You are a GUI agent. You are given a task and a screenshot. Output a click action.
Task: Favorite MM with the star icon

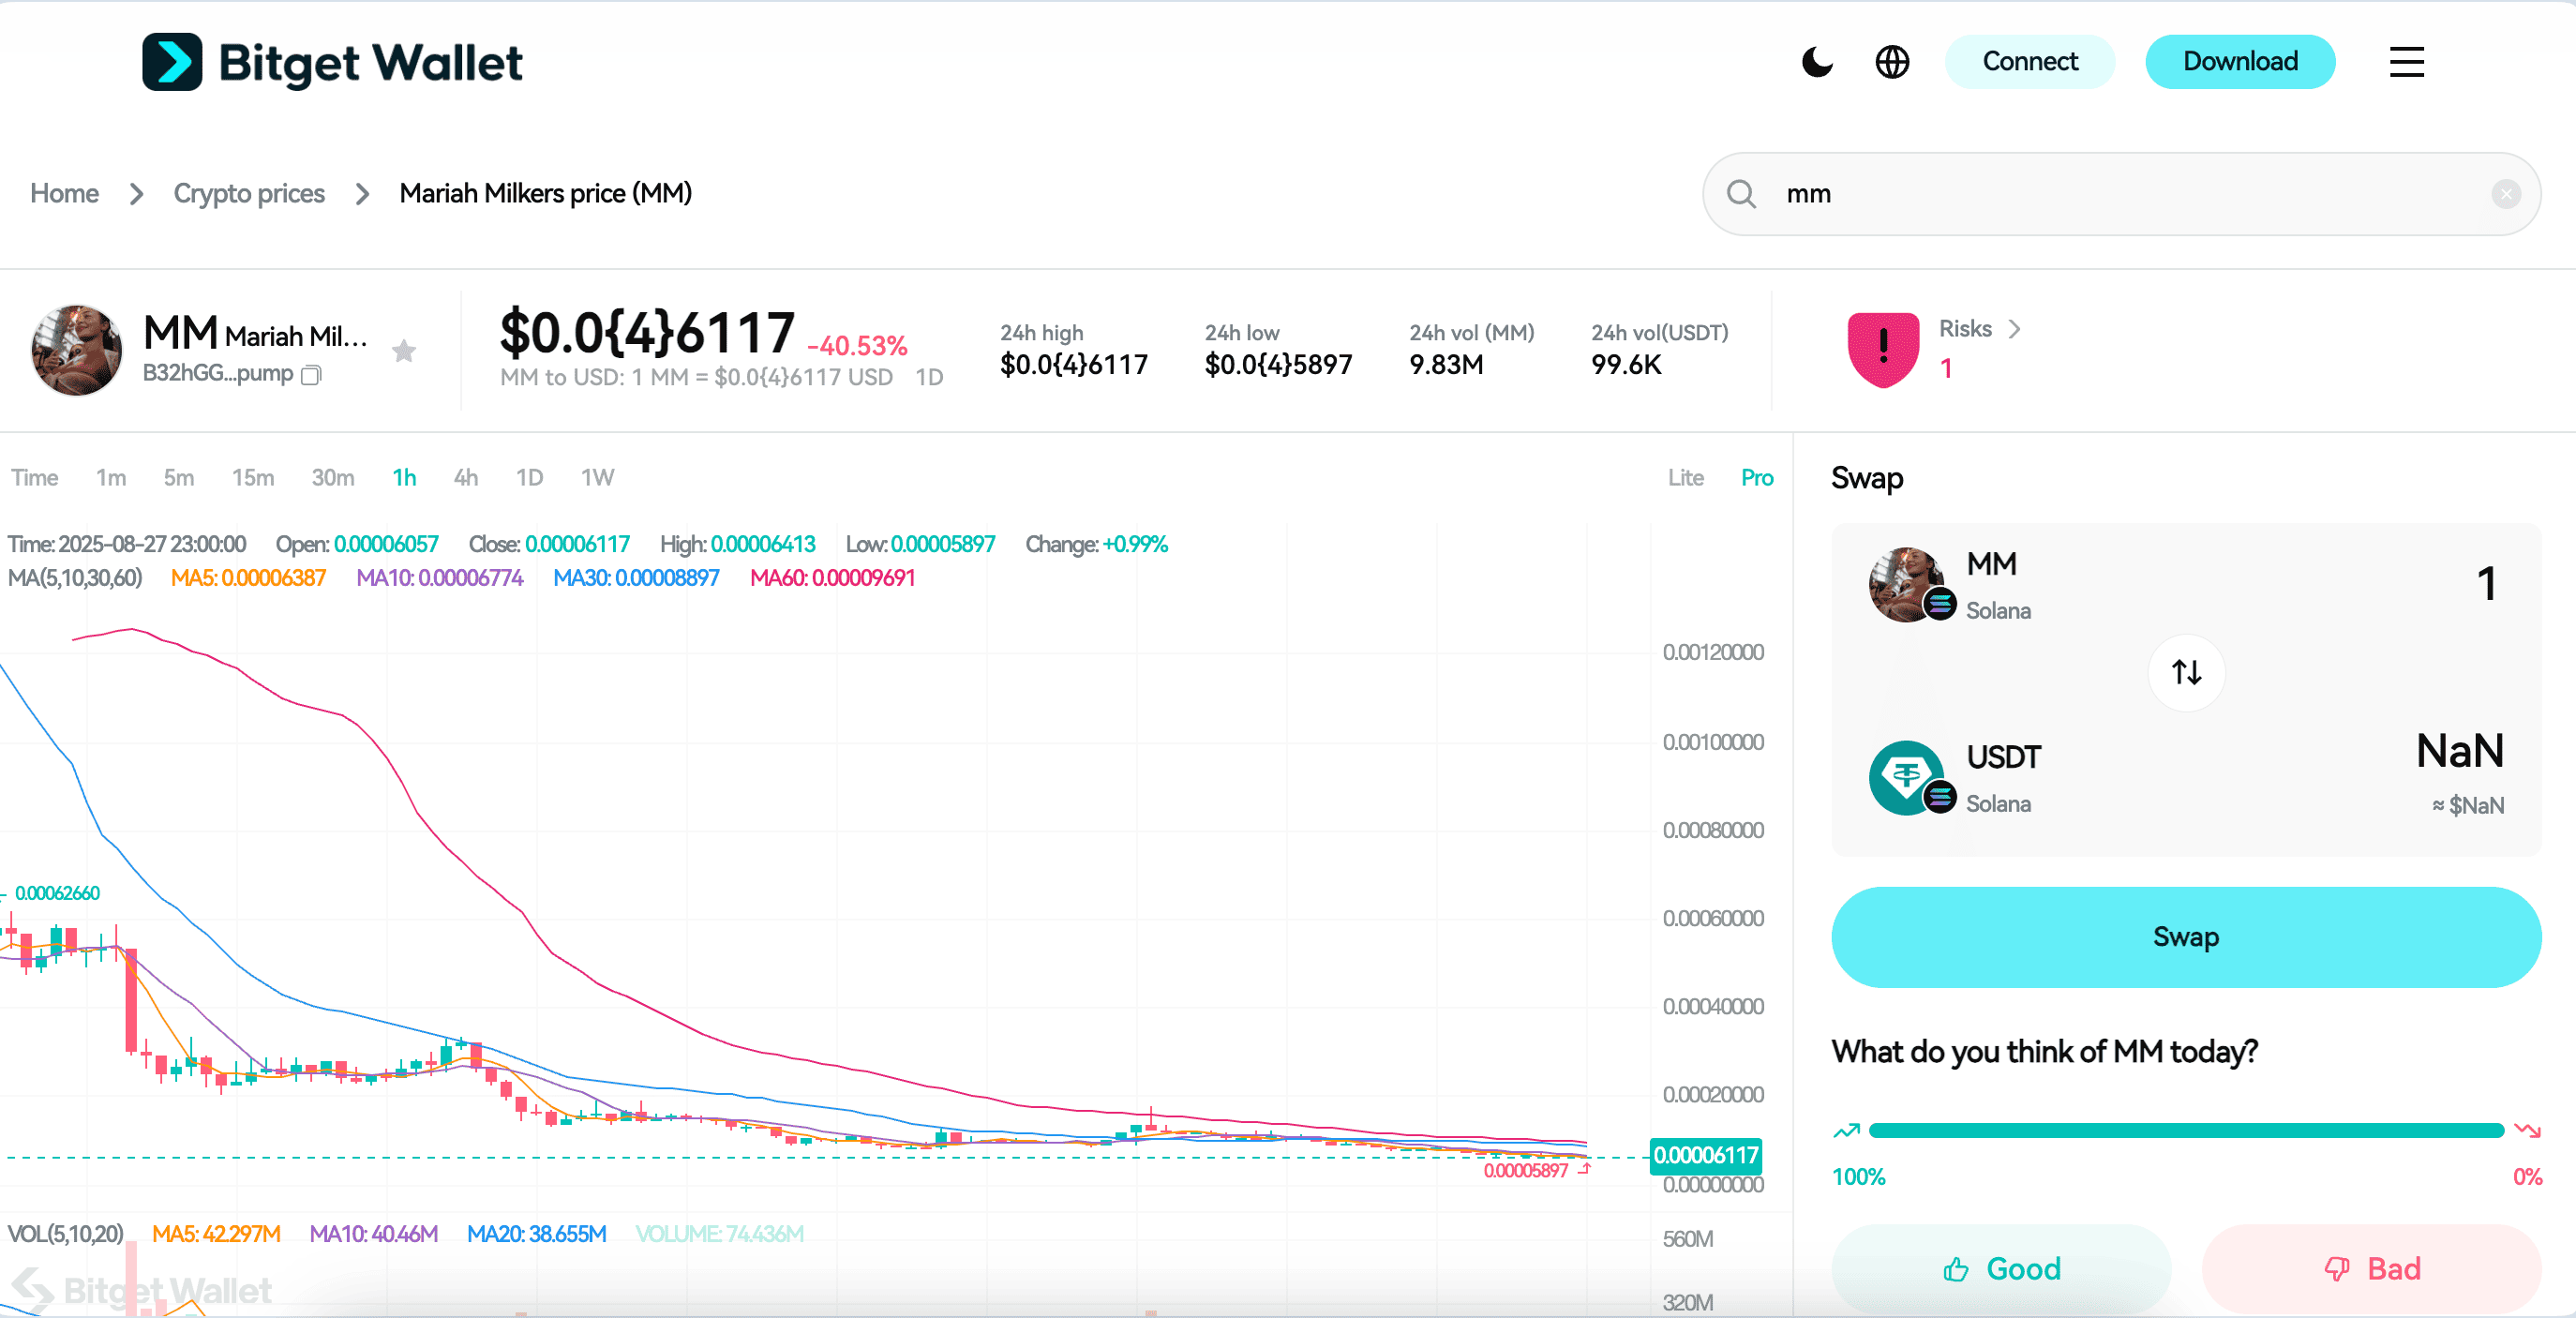tap(404, 351)
